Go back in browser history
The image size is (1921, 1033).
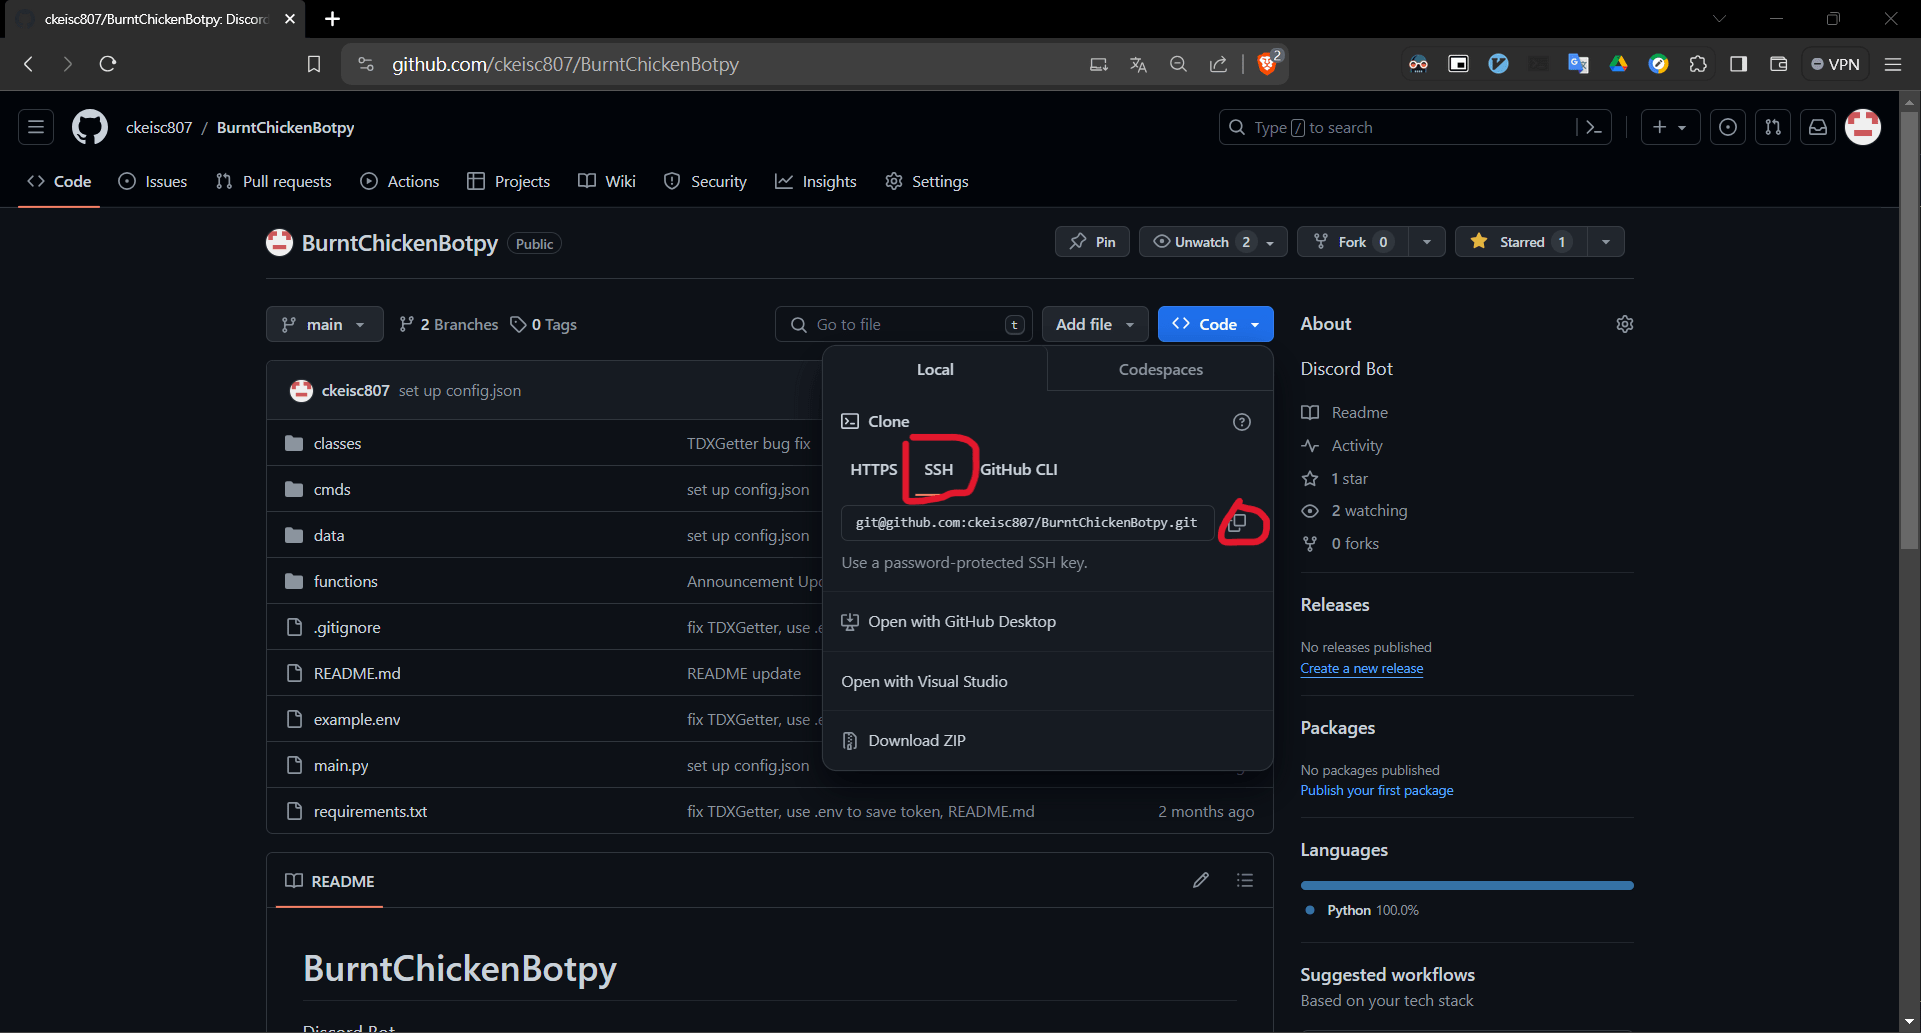pyautogui.click(x=29, y=64)
